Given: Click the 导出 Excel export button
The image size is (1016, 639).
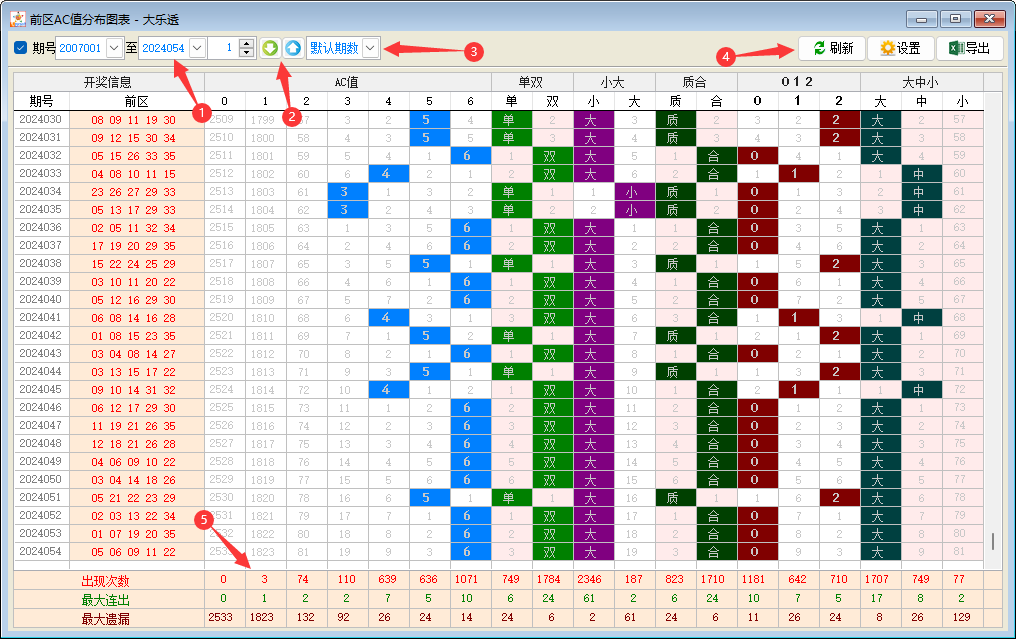Looking at the screenshot, I should 969,48.
